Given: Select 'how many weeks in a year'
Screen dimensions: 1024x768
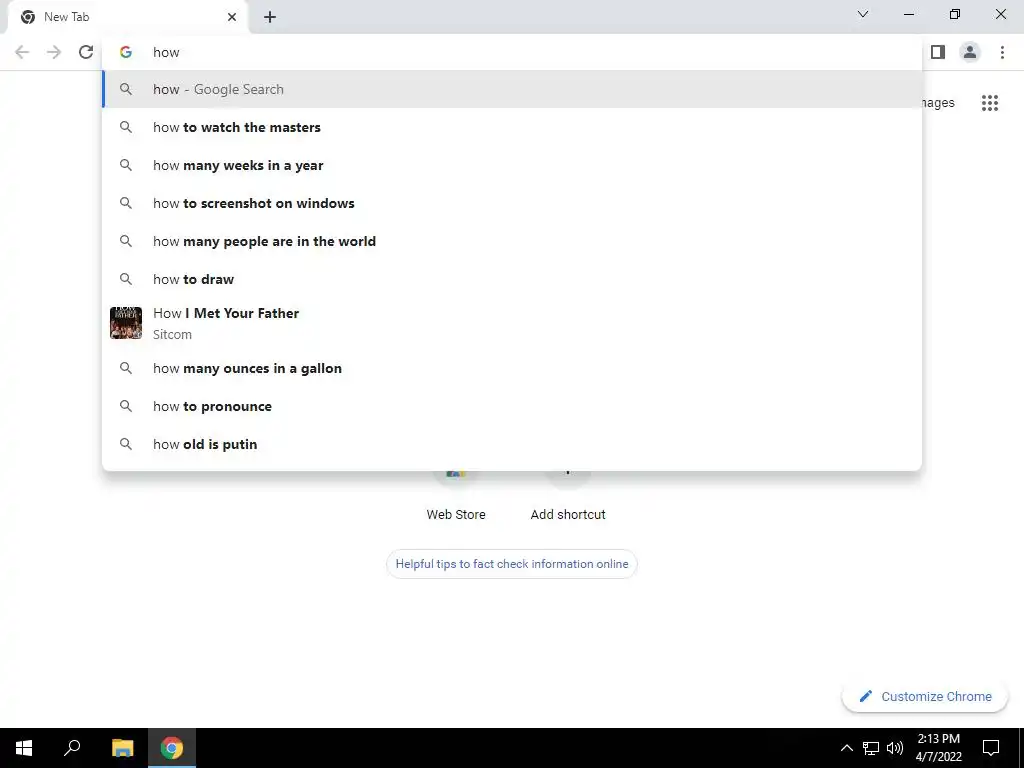Looking at the screenshot, I should pos(512,165).
